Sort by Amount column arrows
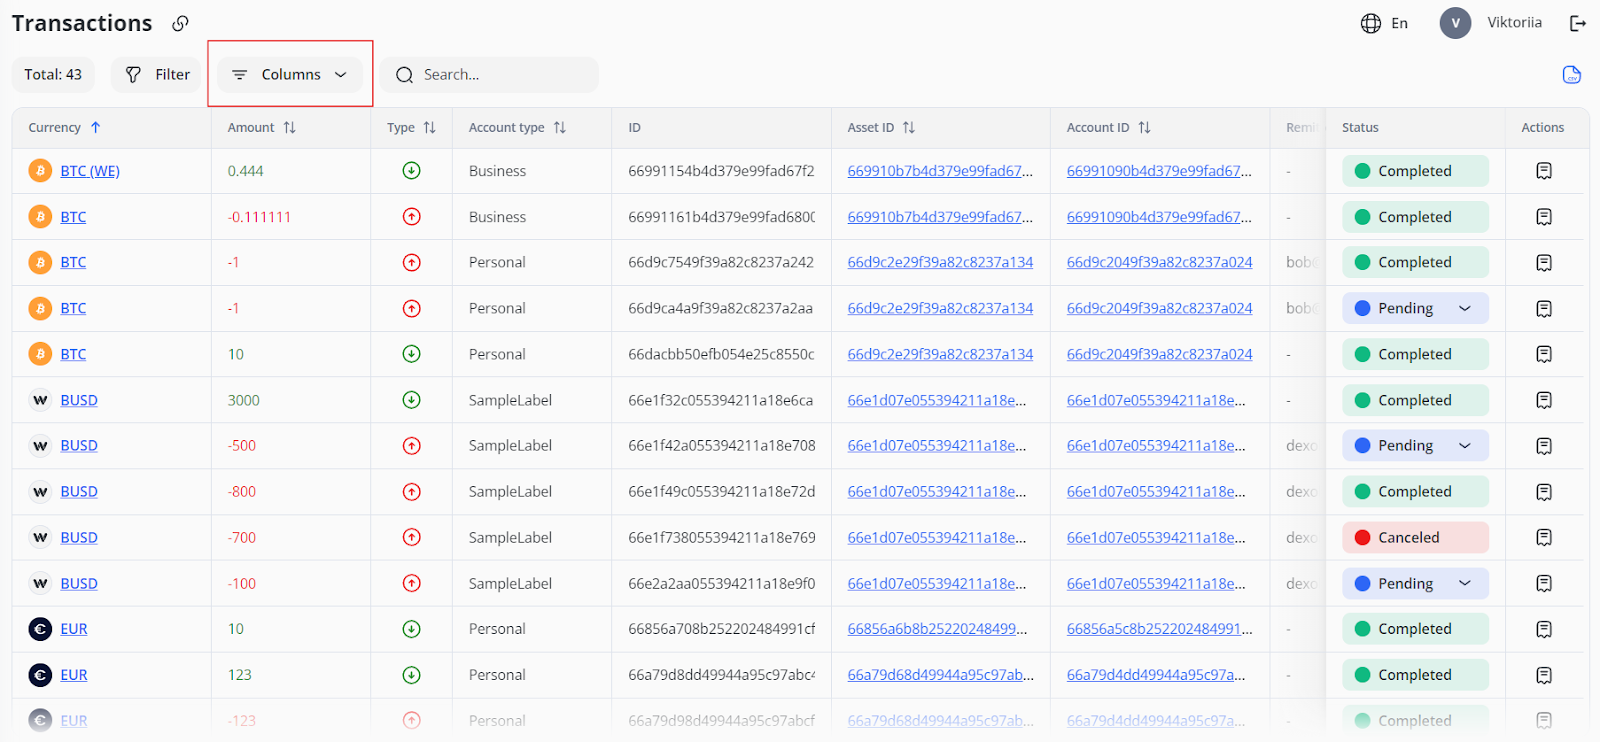Viewport: 1600px width, 742px height. pyautogui.click(x=290, y=128)
